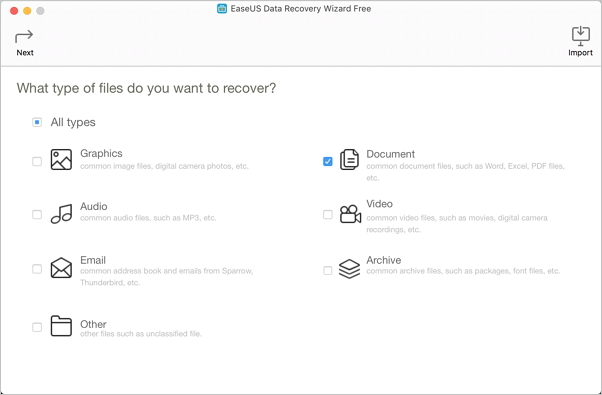Screen dimensions: 602x395
Task: Select the Graphics picture icon
Action: pyautogui.click(x=61, y=159)
